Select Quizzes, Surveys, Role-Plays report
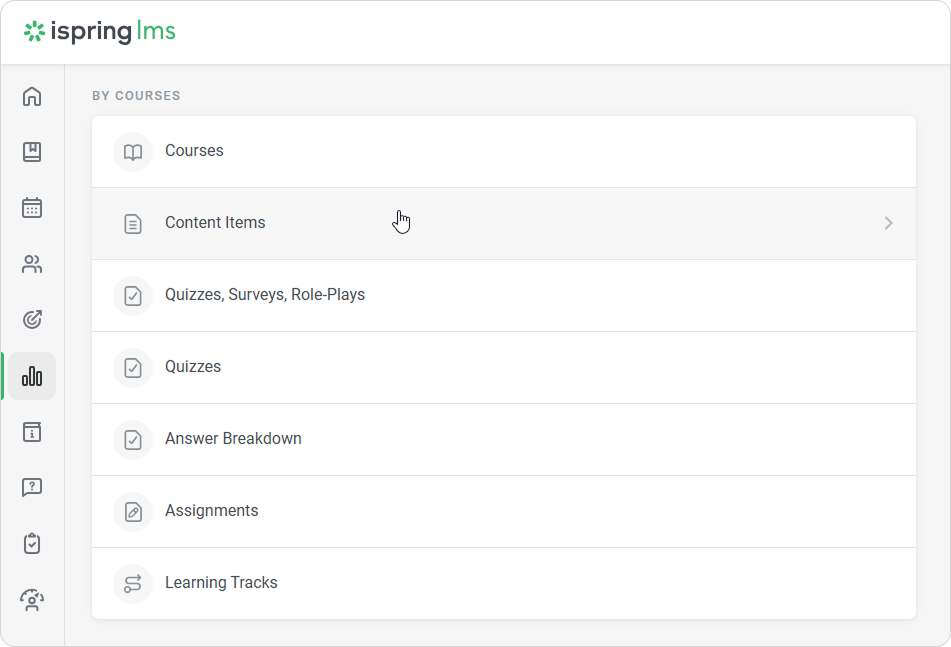 click(x=265, y=295)
